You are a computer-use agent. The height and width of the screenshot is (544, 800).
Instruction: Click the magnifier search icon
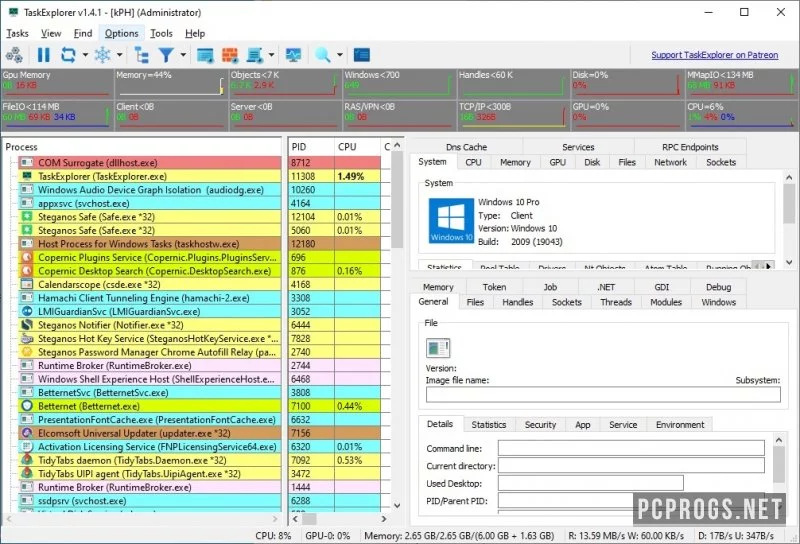tap(322, 55)
